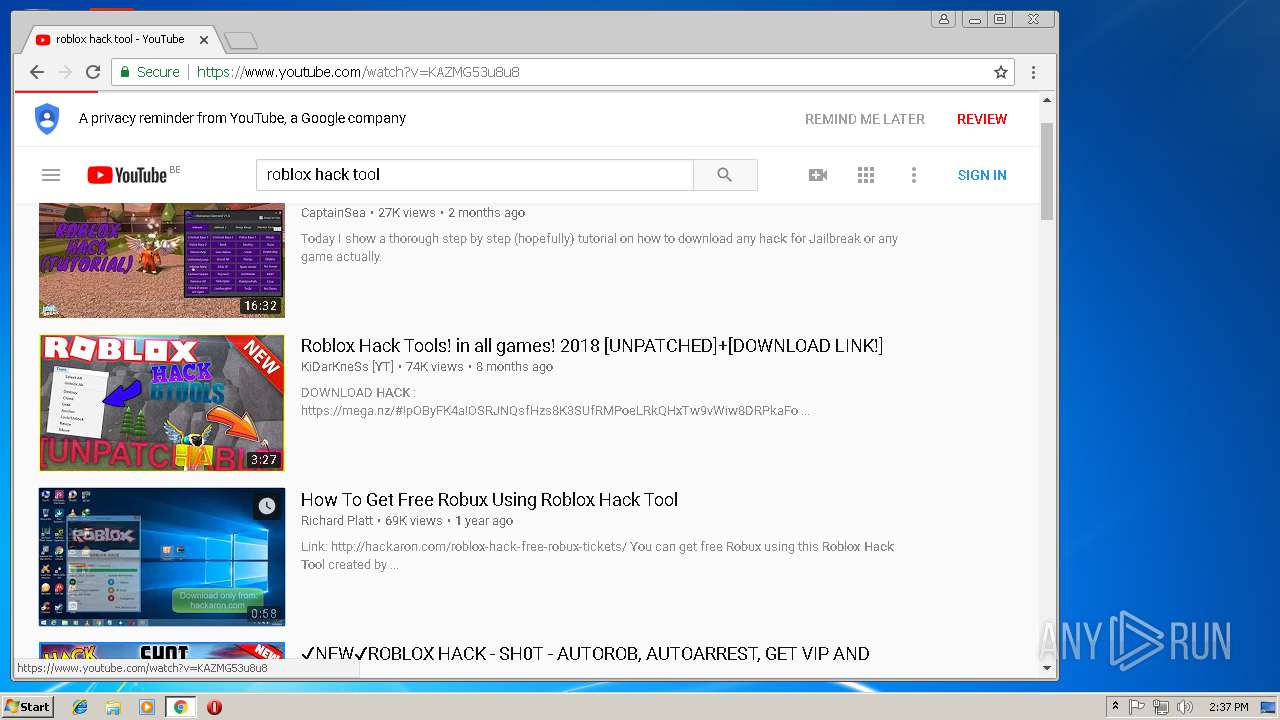The height and width of the screenshot is (720, 1280).
Task: Open 'NEW ROBLOX HACK - SHOT - AUTOROB' title
Action: point(585,654)
